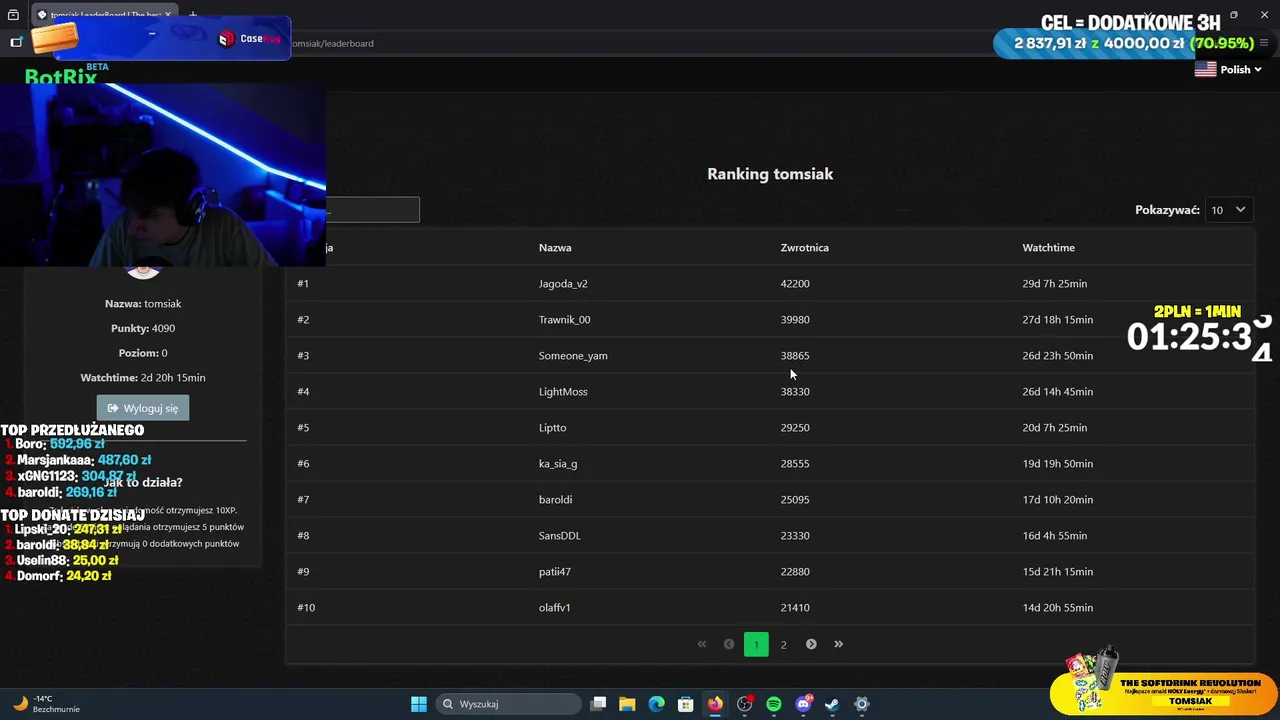Click the CaseHug sponsor logo
The width and height of the screenshot is (1280, 720).
[x=250, y=39]
